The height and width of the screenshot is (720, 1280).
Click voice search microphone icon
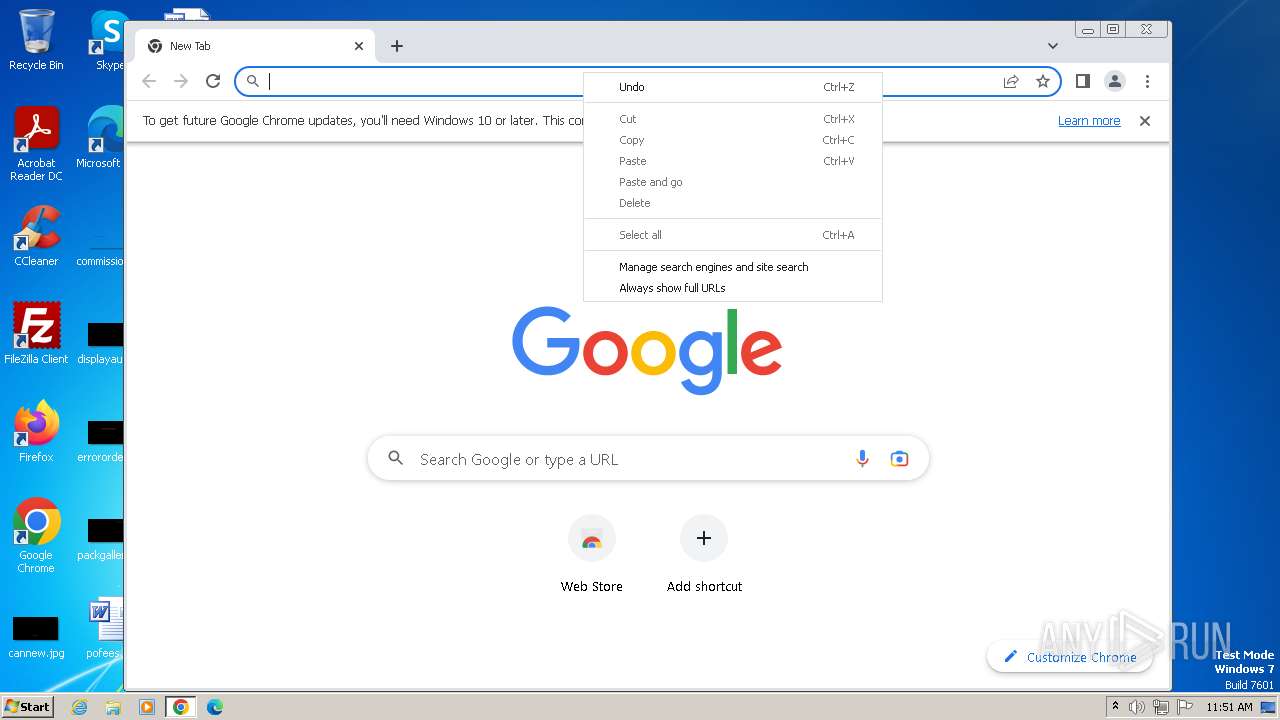[862, 459]
